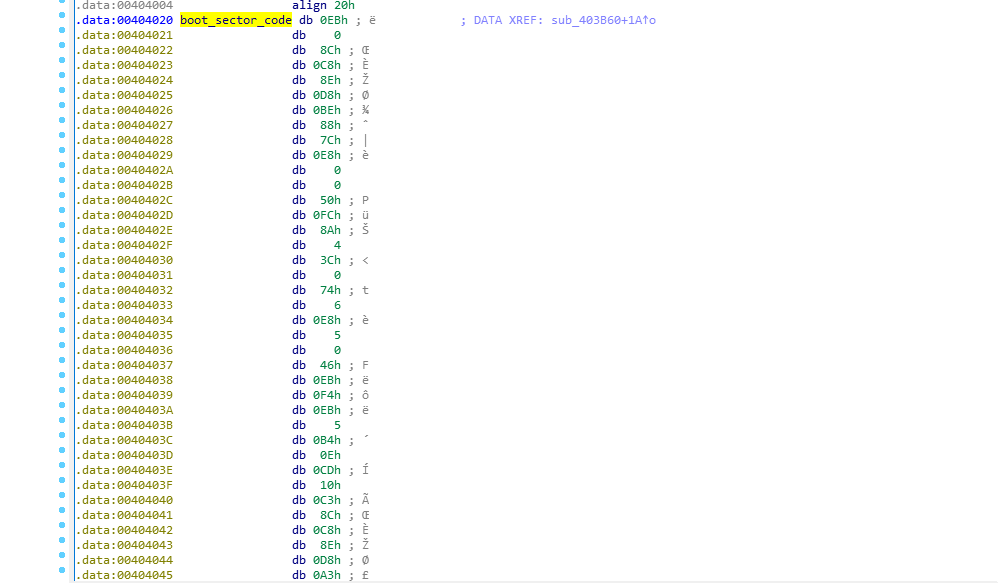Select the boot_sector_code label
The image size is (999, 583).
click(x=236, y=20)
